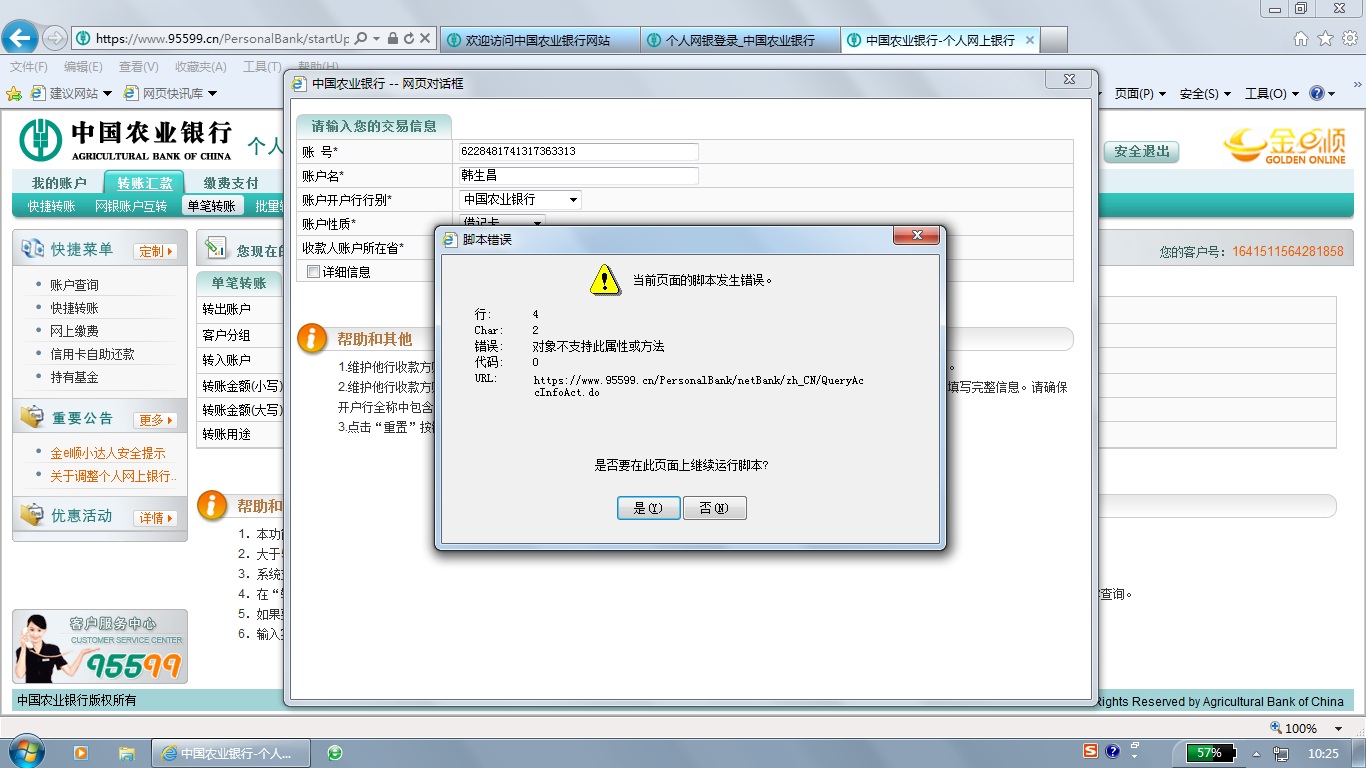
Task: Click the 95599 customer service center banner
Action: tap(100, 647)
